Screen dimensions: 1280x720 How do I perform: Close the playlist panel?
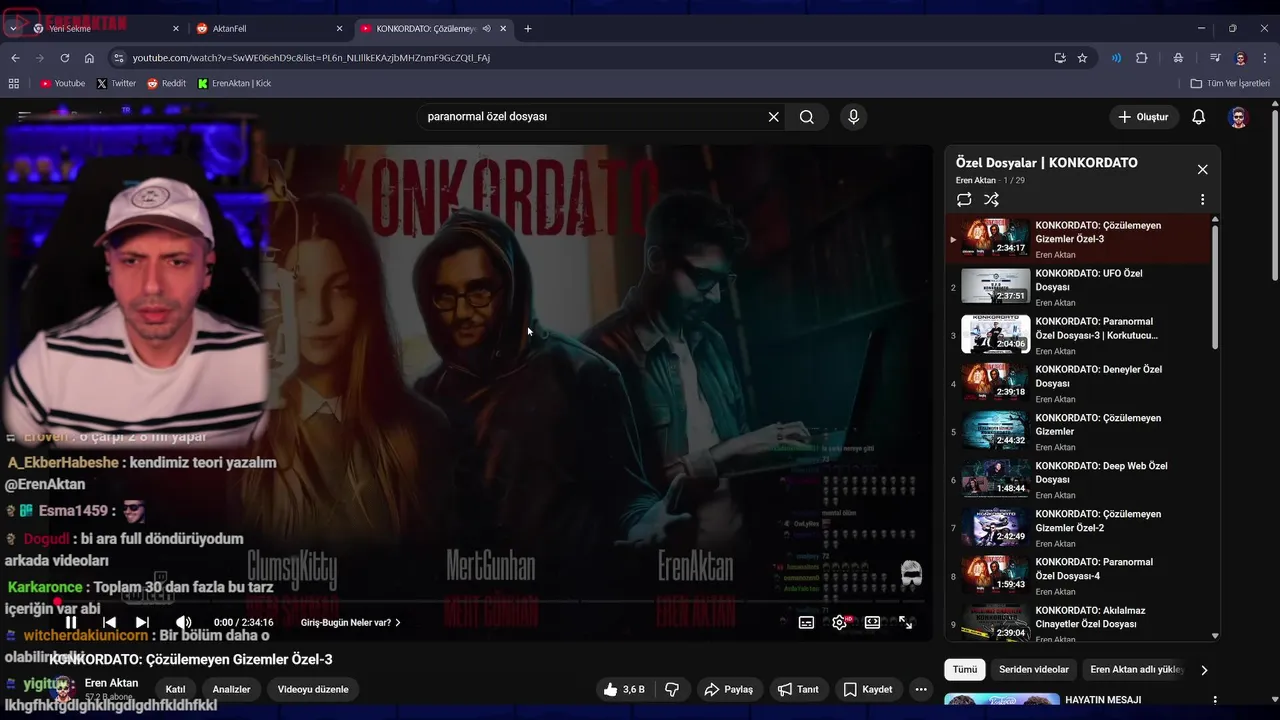[x=1202, y=169]
